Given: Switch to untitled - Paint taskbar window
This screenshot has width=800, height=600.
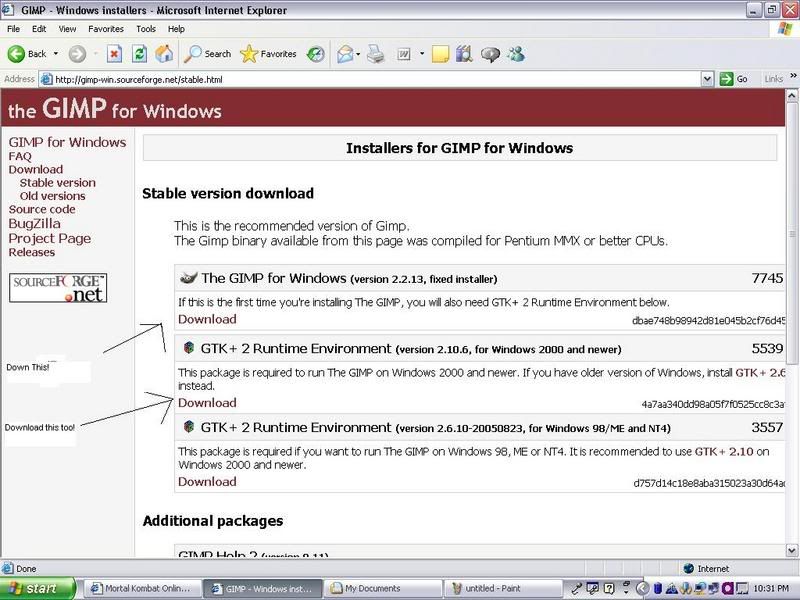Looking at the screenshot, I should 503,588.
